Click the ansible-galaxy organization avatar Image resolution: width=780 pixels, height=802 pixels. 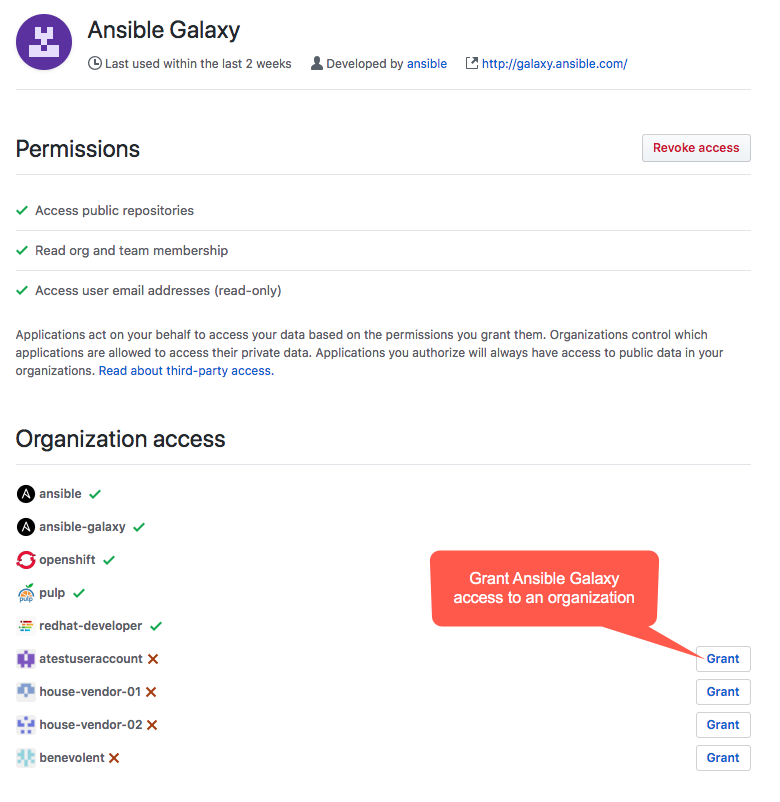(26, 527)
